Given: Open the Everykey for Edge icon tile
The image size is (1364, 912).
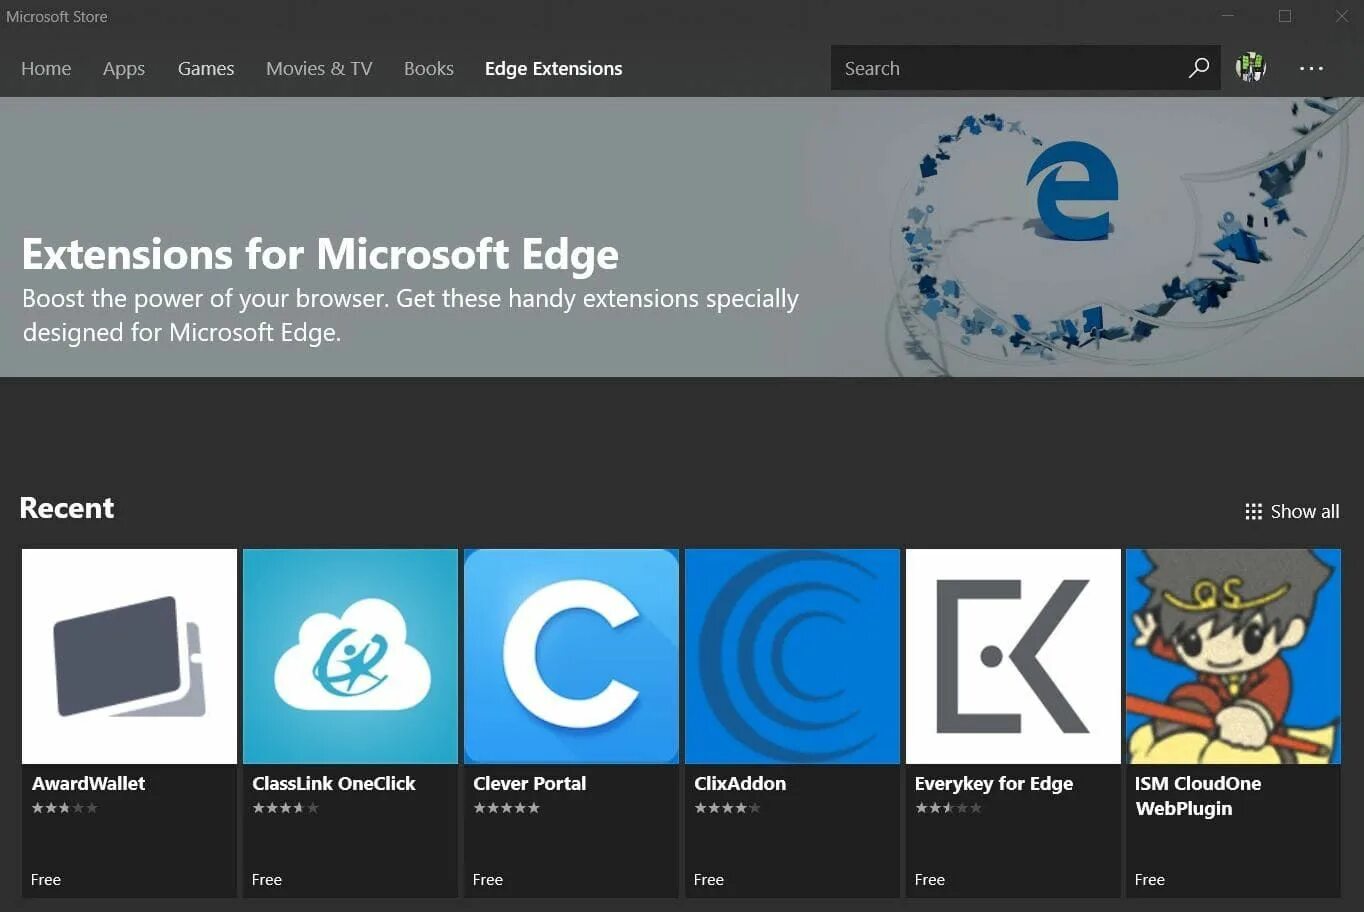Looking at the screenshot, I should 1013,656.
